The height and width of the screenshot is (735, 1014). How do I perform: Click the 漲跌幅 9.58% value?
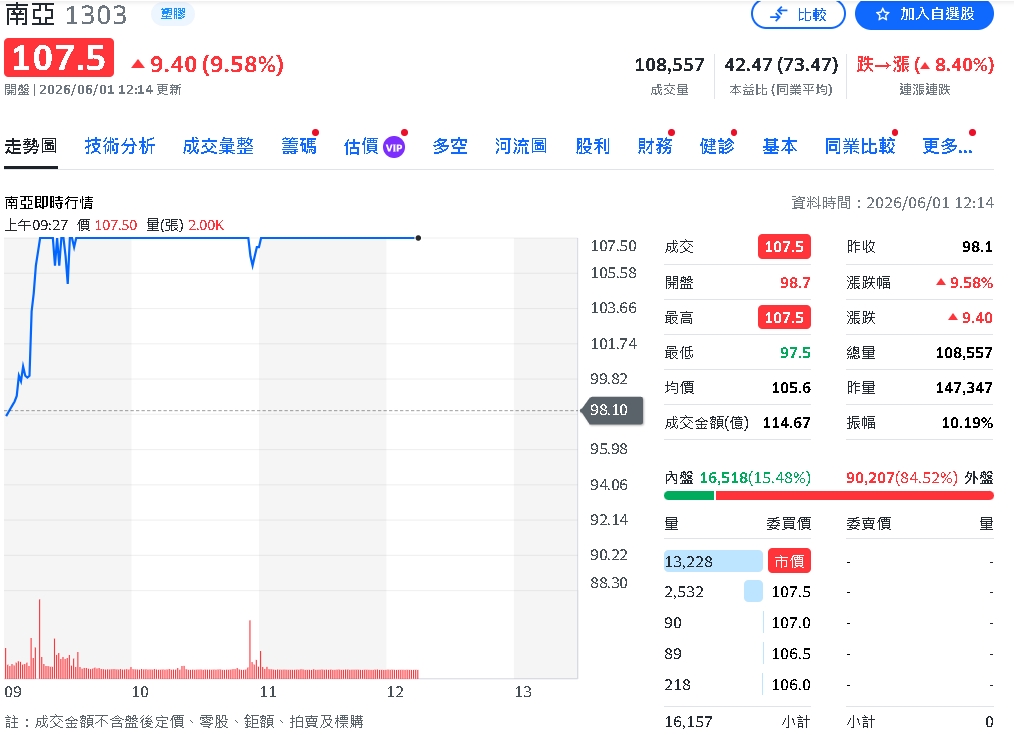click(965, 282)
